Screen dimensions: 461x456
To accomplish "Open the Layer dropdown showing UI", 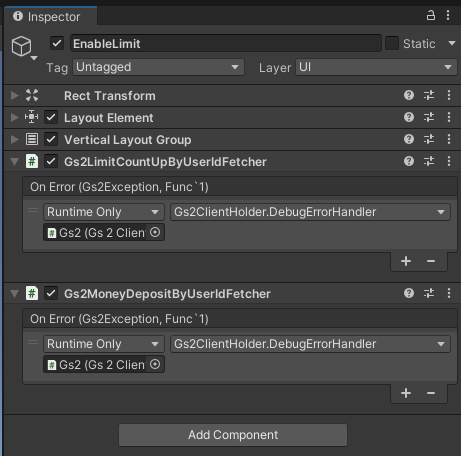I will (376, 67).
